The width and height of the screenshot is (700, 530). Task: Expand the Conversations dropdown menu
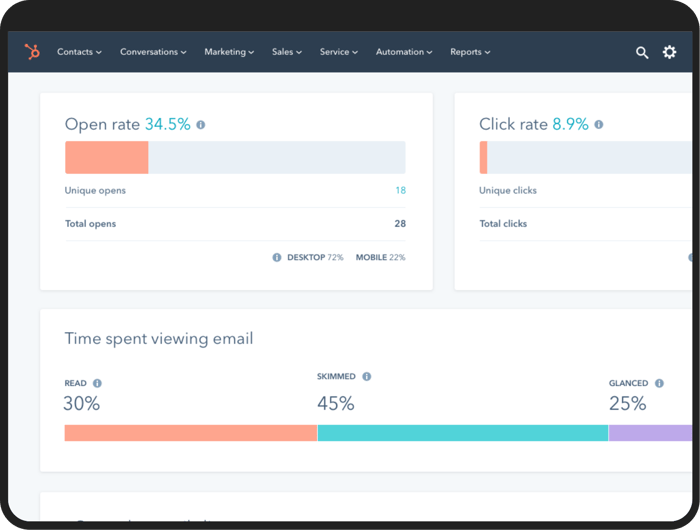[x=154, y=52]
